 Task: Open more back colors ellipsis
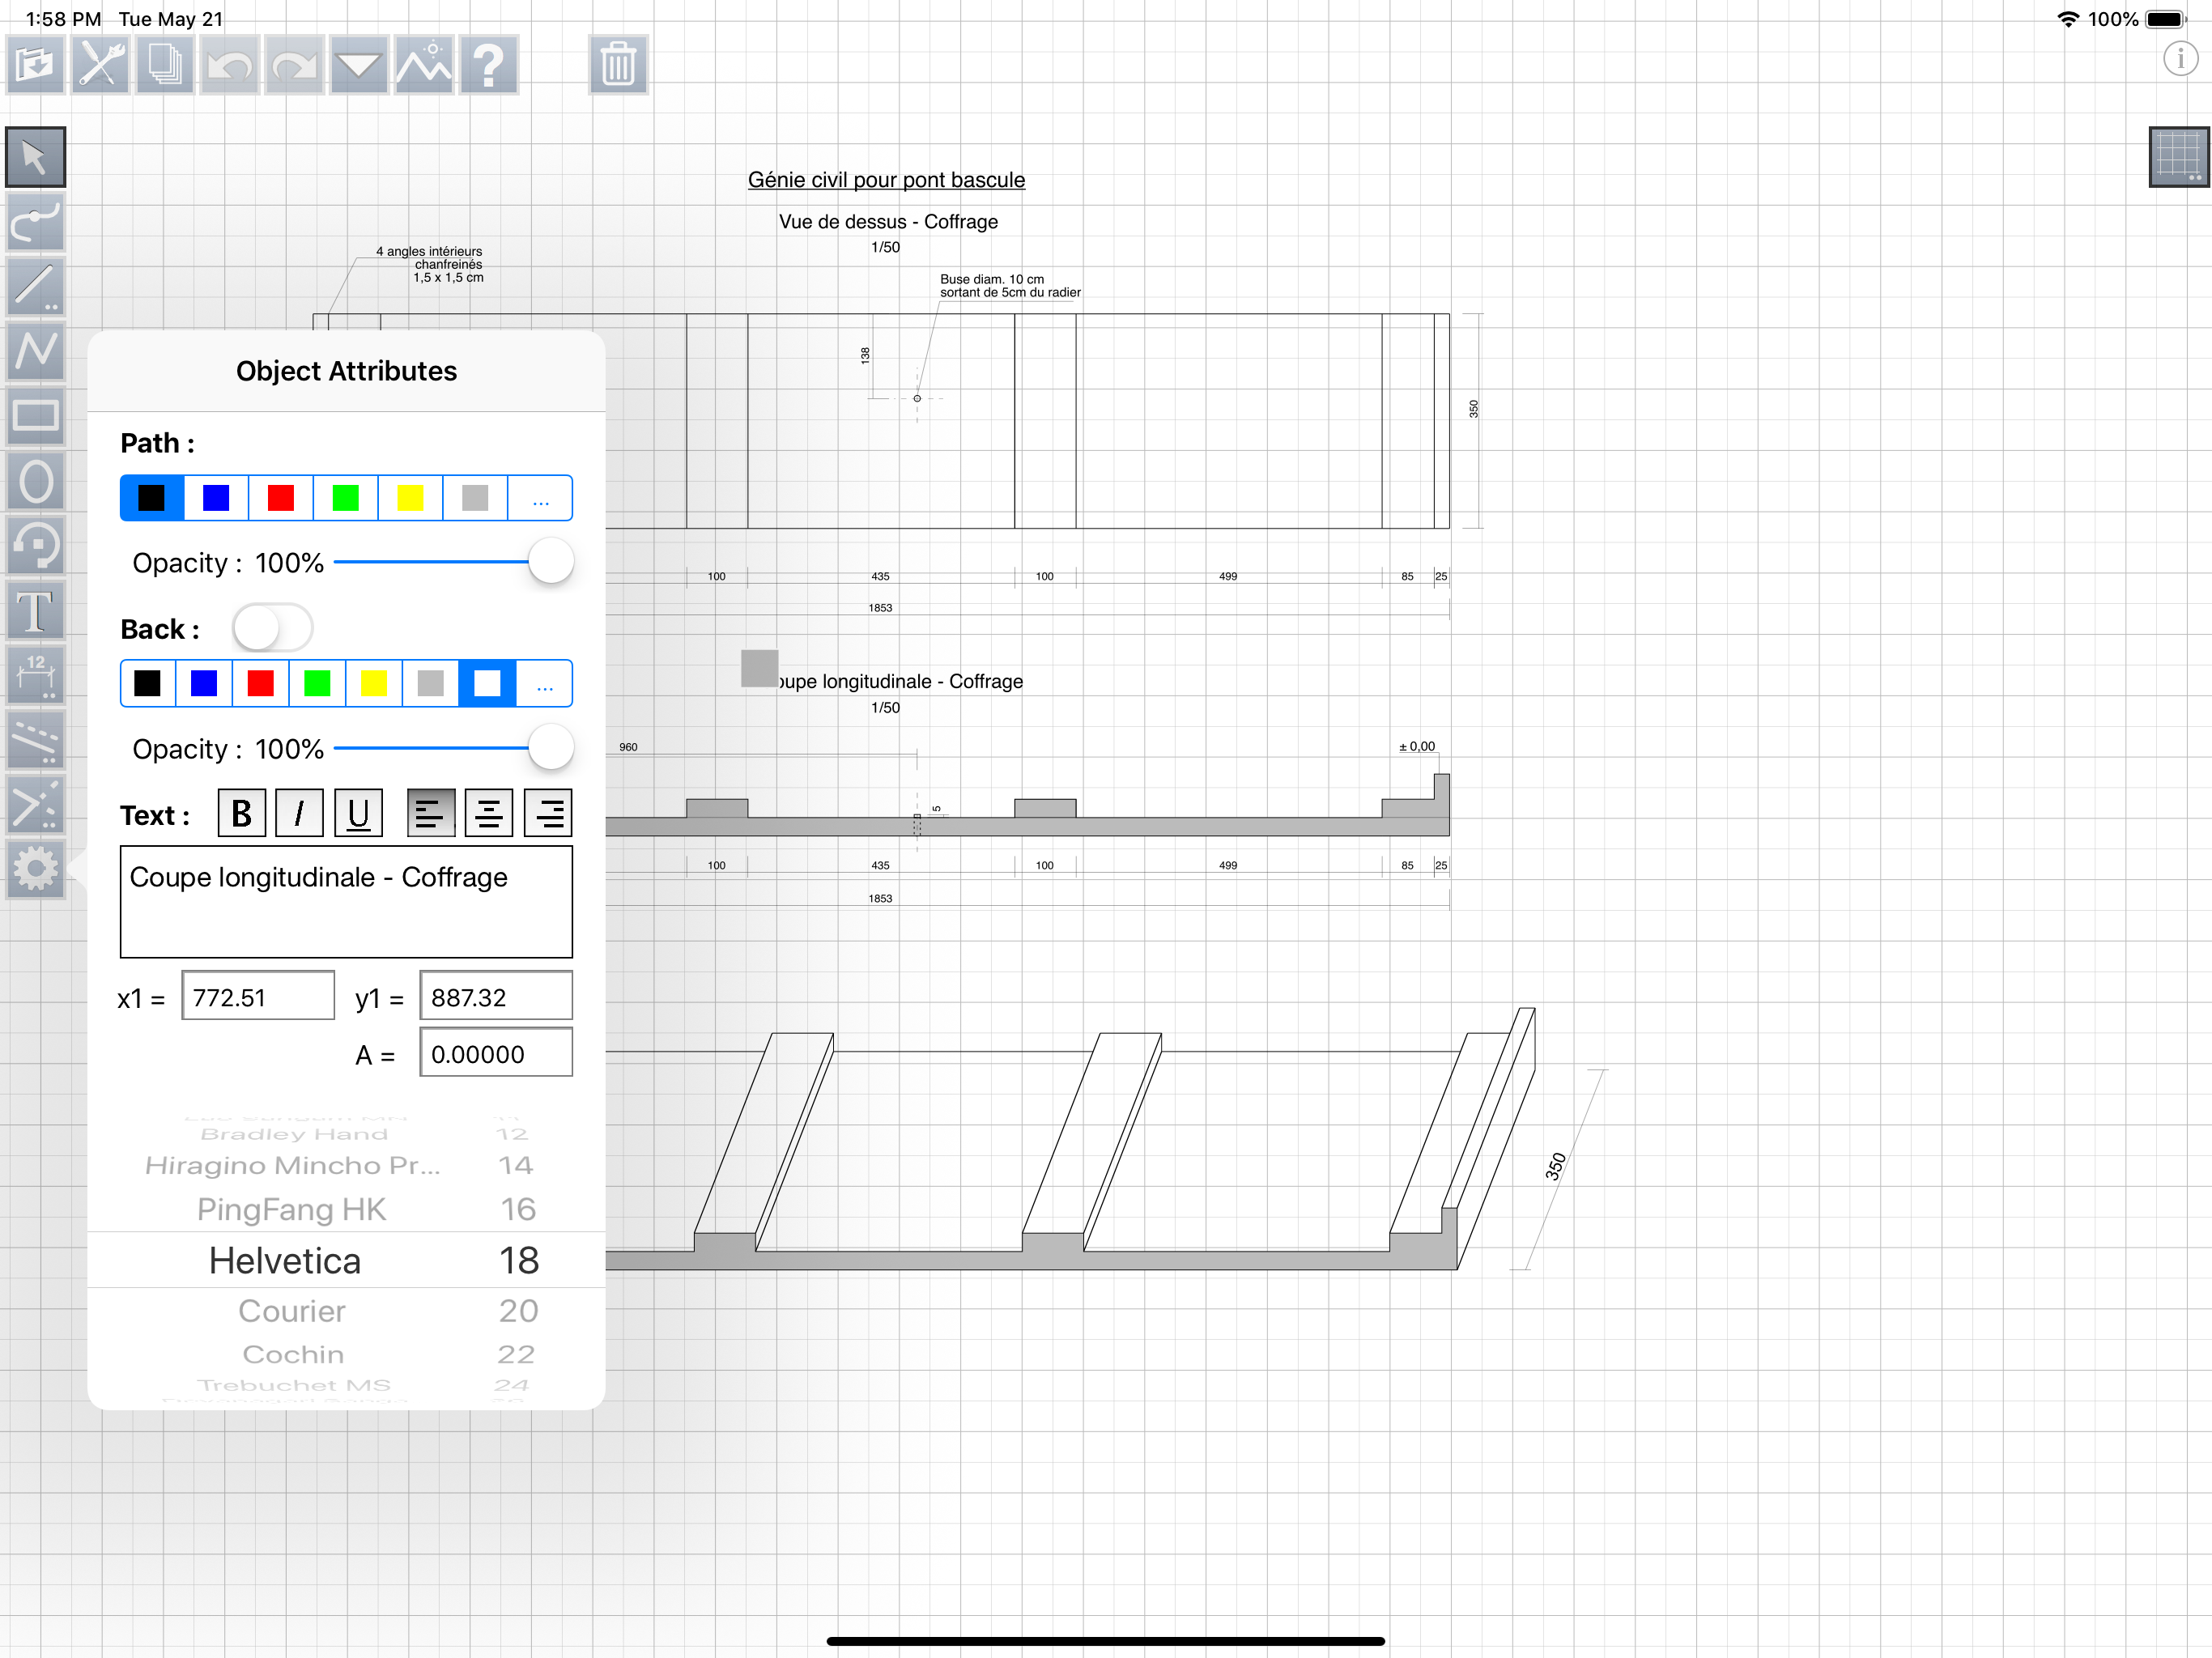(x=544, y=684)
